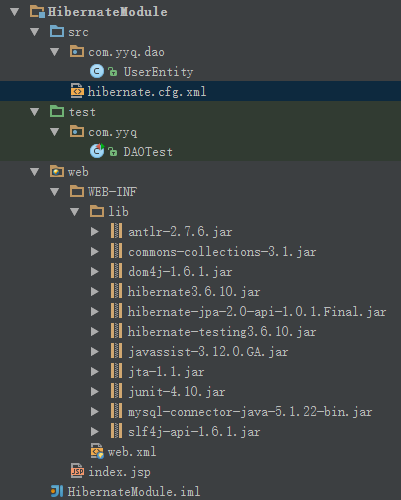
Task: Expand the slf4j-api-1.6.1.jar arrow
Action: tap(95, 432)
